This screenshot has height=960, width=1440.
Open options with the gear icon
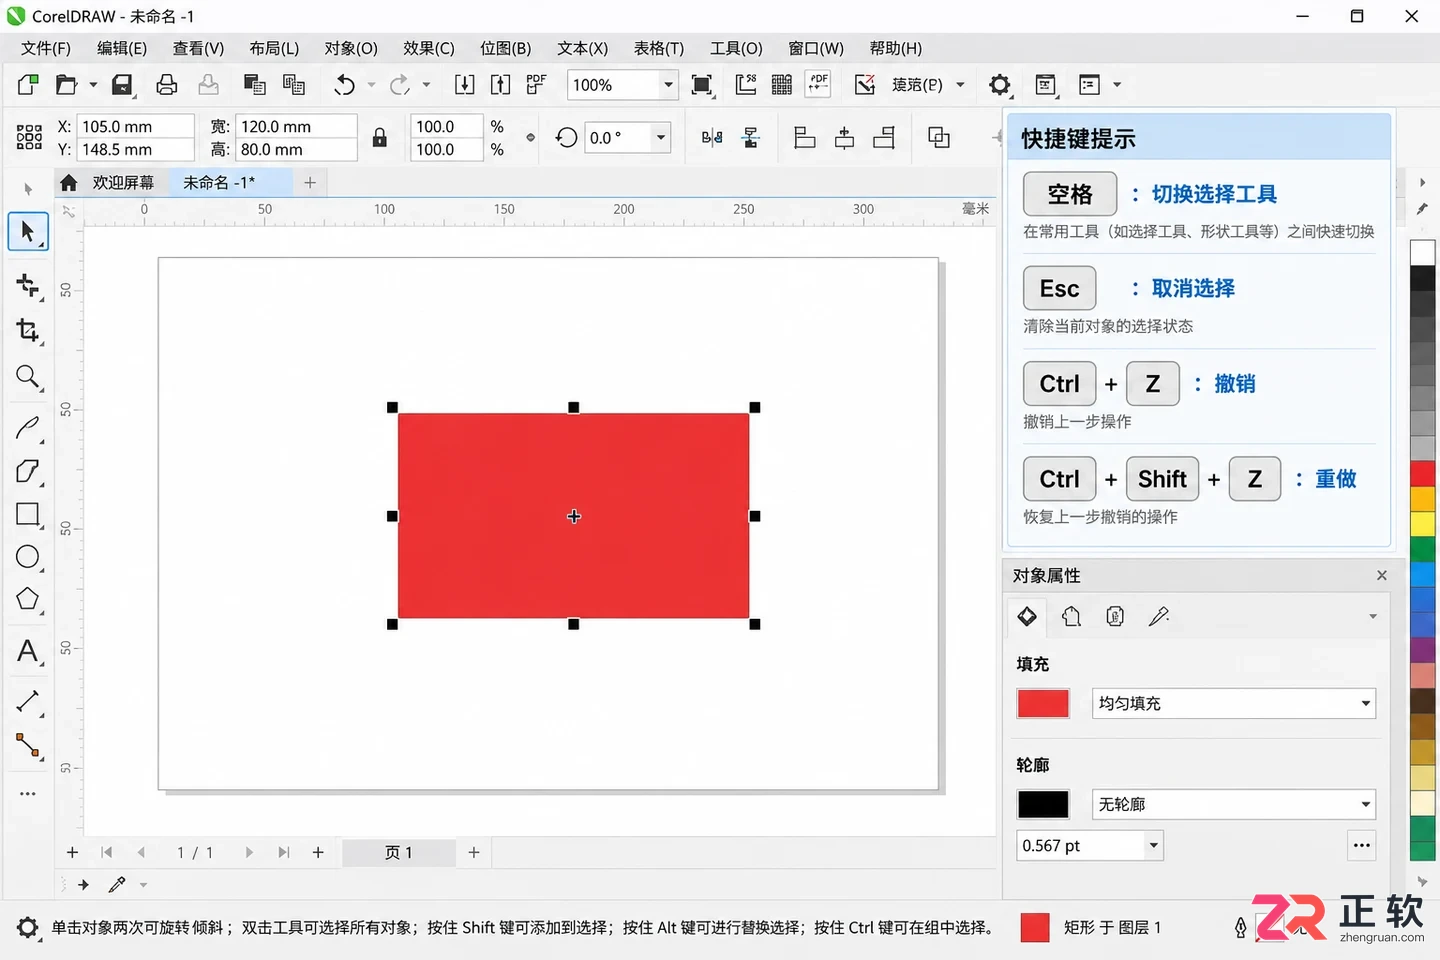999,85
